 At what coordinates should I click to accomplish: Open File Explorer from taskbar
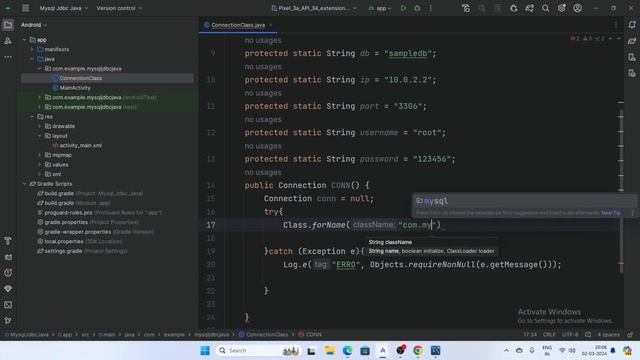329,350
